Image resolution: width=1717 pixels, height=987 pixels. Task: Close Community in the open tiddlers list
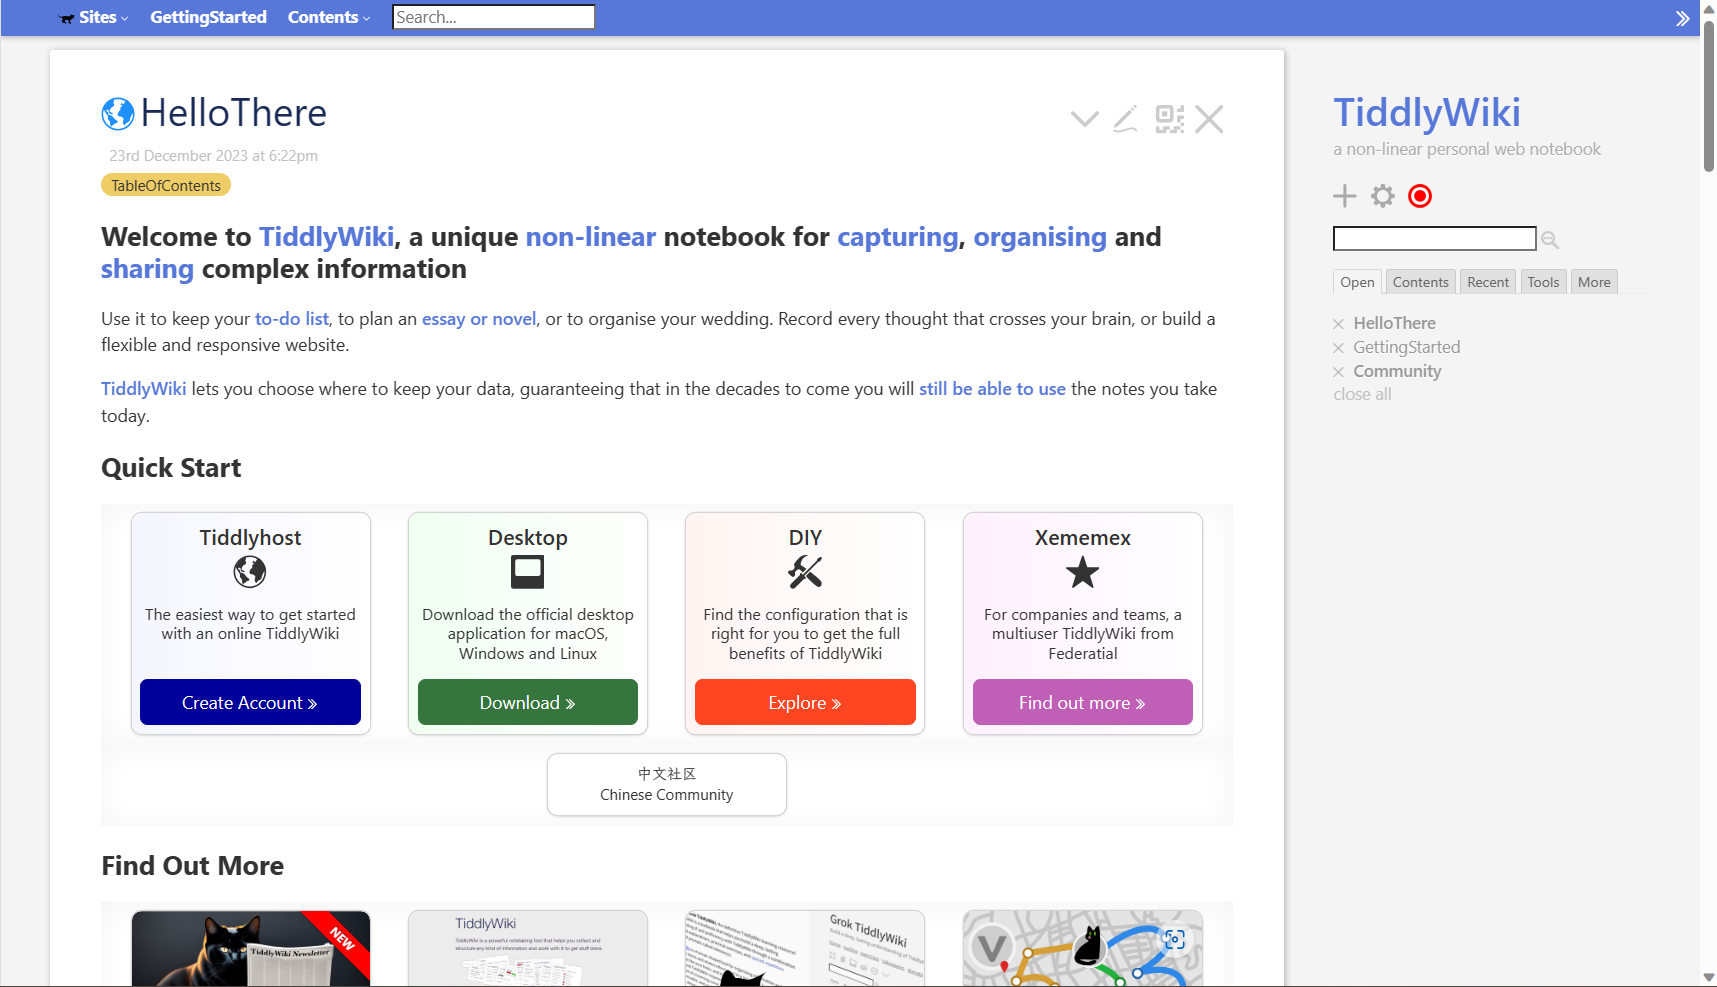coord(1338,372)
